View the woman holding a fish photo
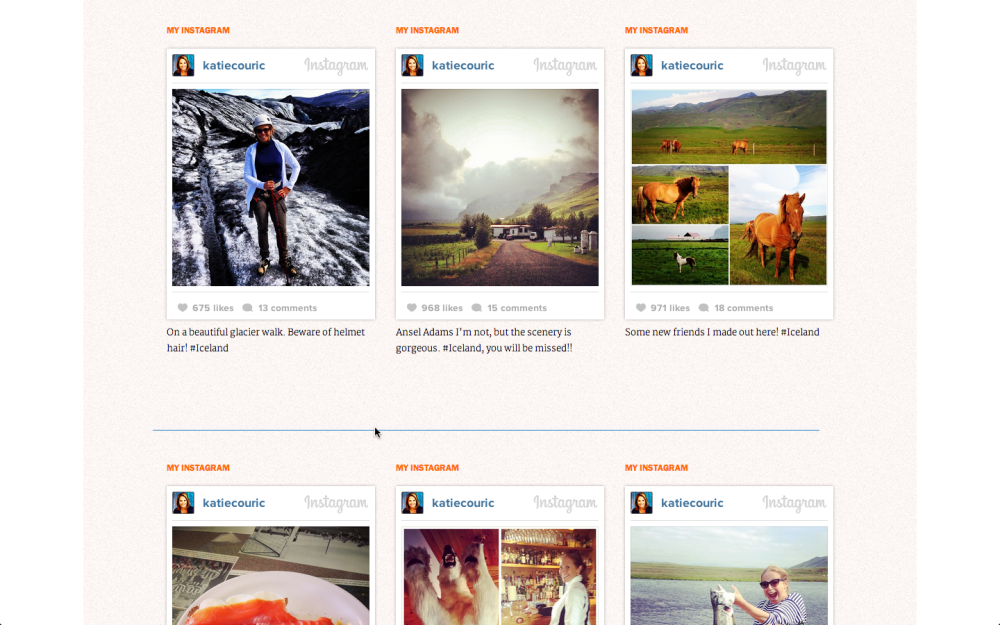This screenshot has width=1000, height=625. point(729,575)
